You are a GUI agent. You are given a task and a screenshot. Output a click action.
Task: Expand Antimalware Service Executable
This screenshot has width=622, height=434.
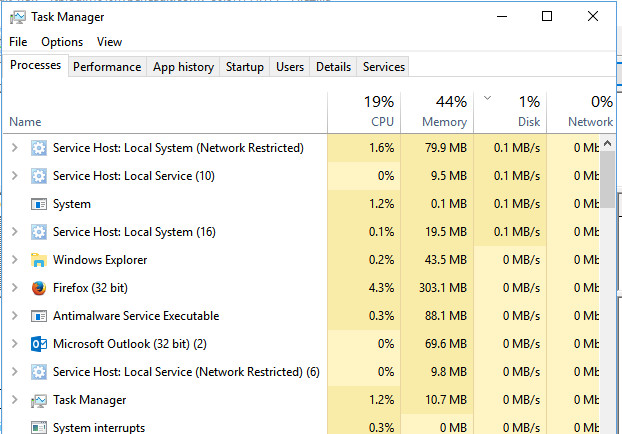15,315
